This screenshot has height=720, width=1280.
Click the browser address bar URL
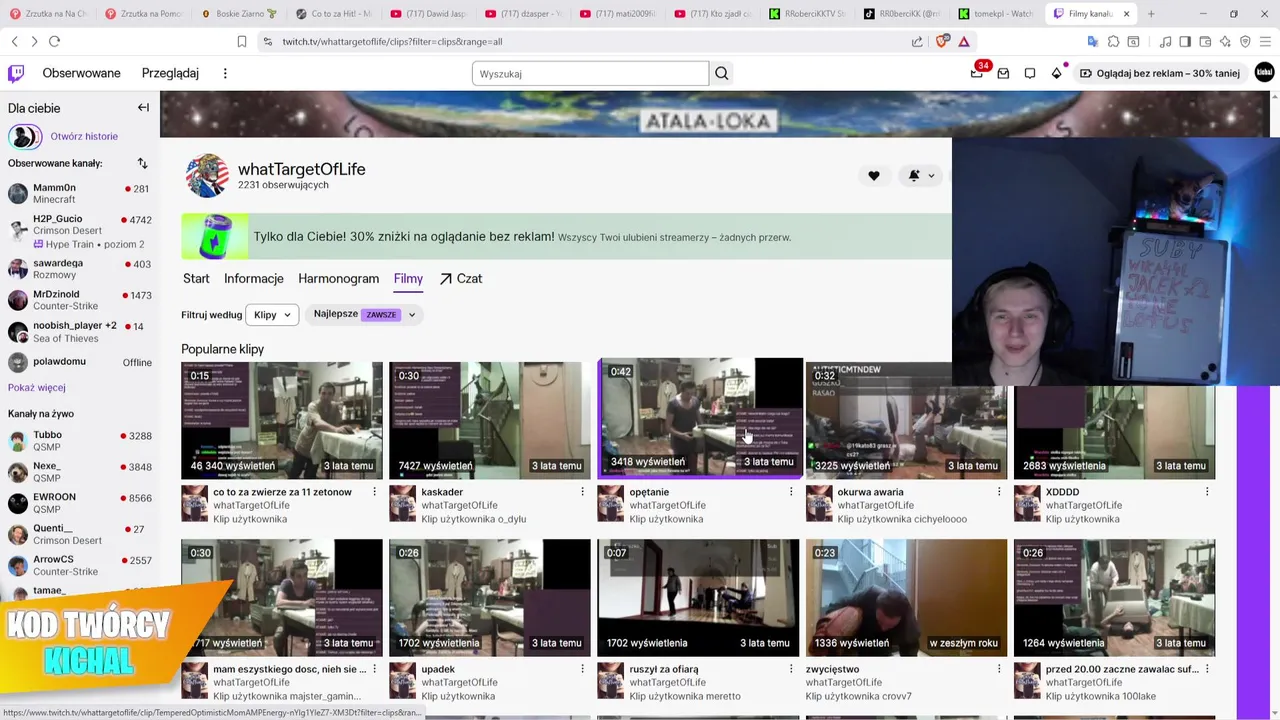pyautogui.click(x=392, y=42)
